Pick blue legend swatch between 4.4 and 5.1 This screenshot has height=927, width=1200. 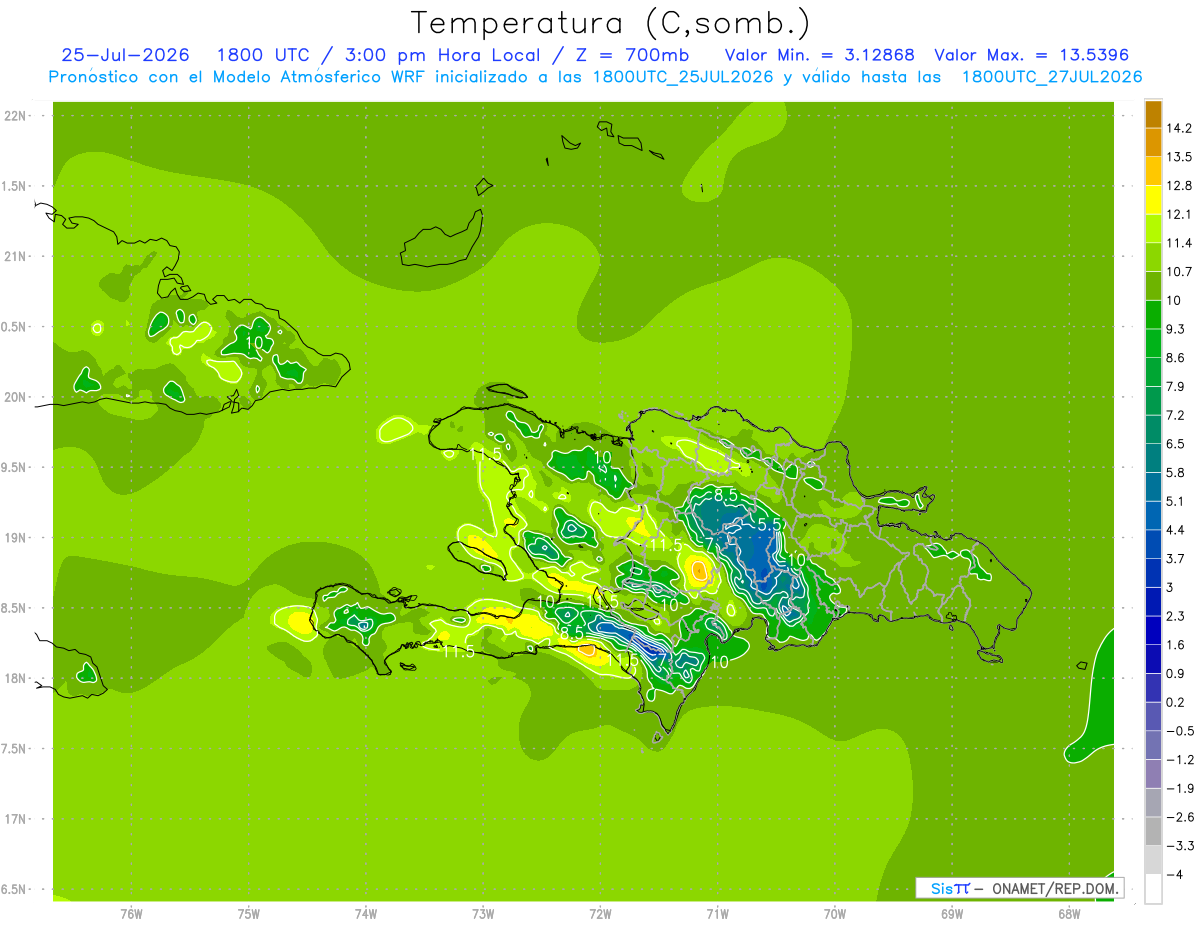(x=1153, y=515)
